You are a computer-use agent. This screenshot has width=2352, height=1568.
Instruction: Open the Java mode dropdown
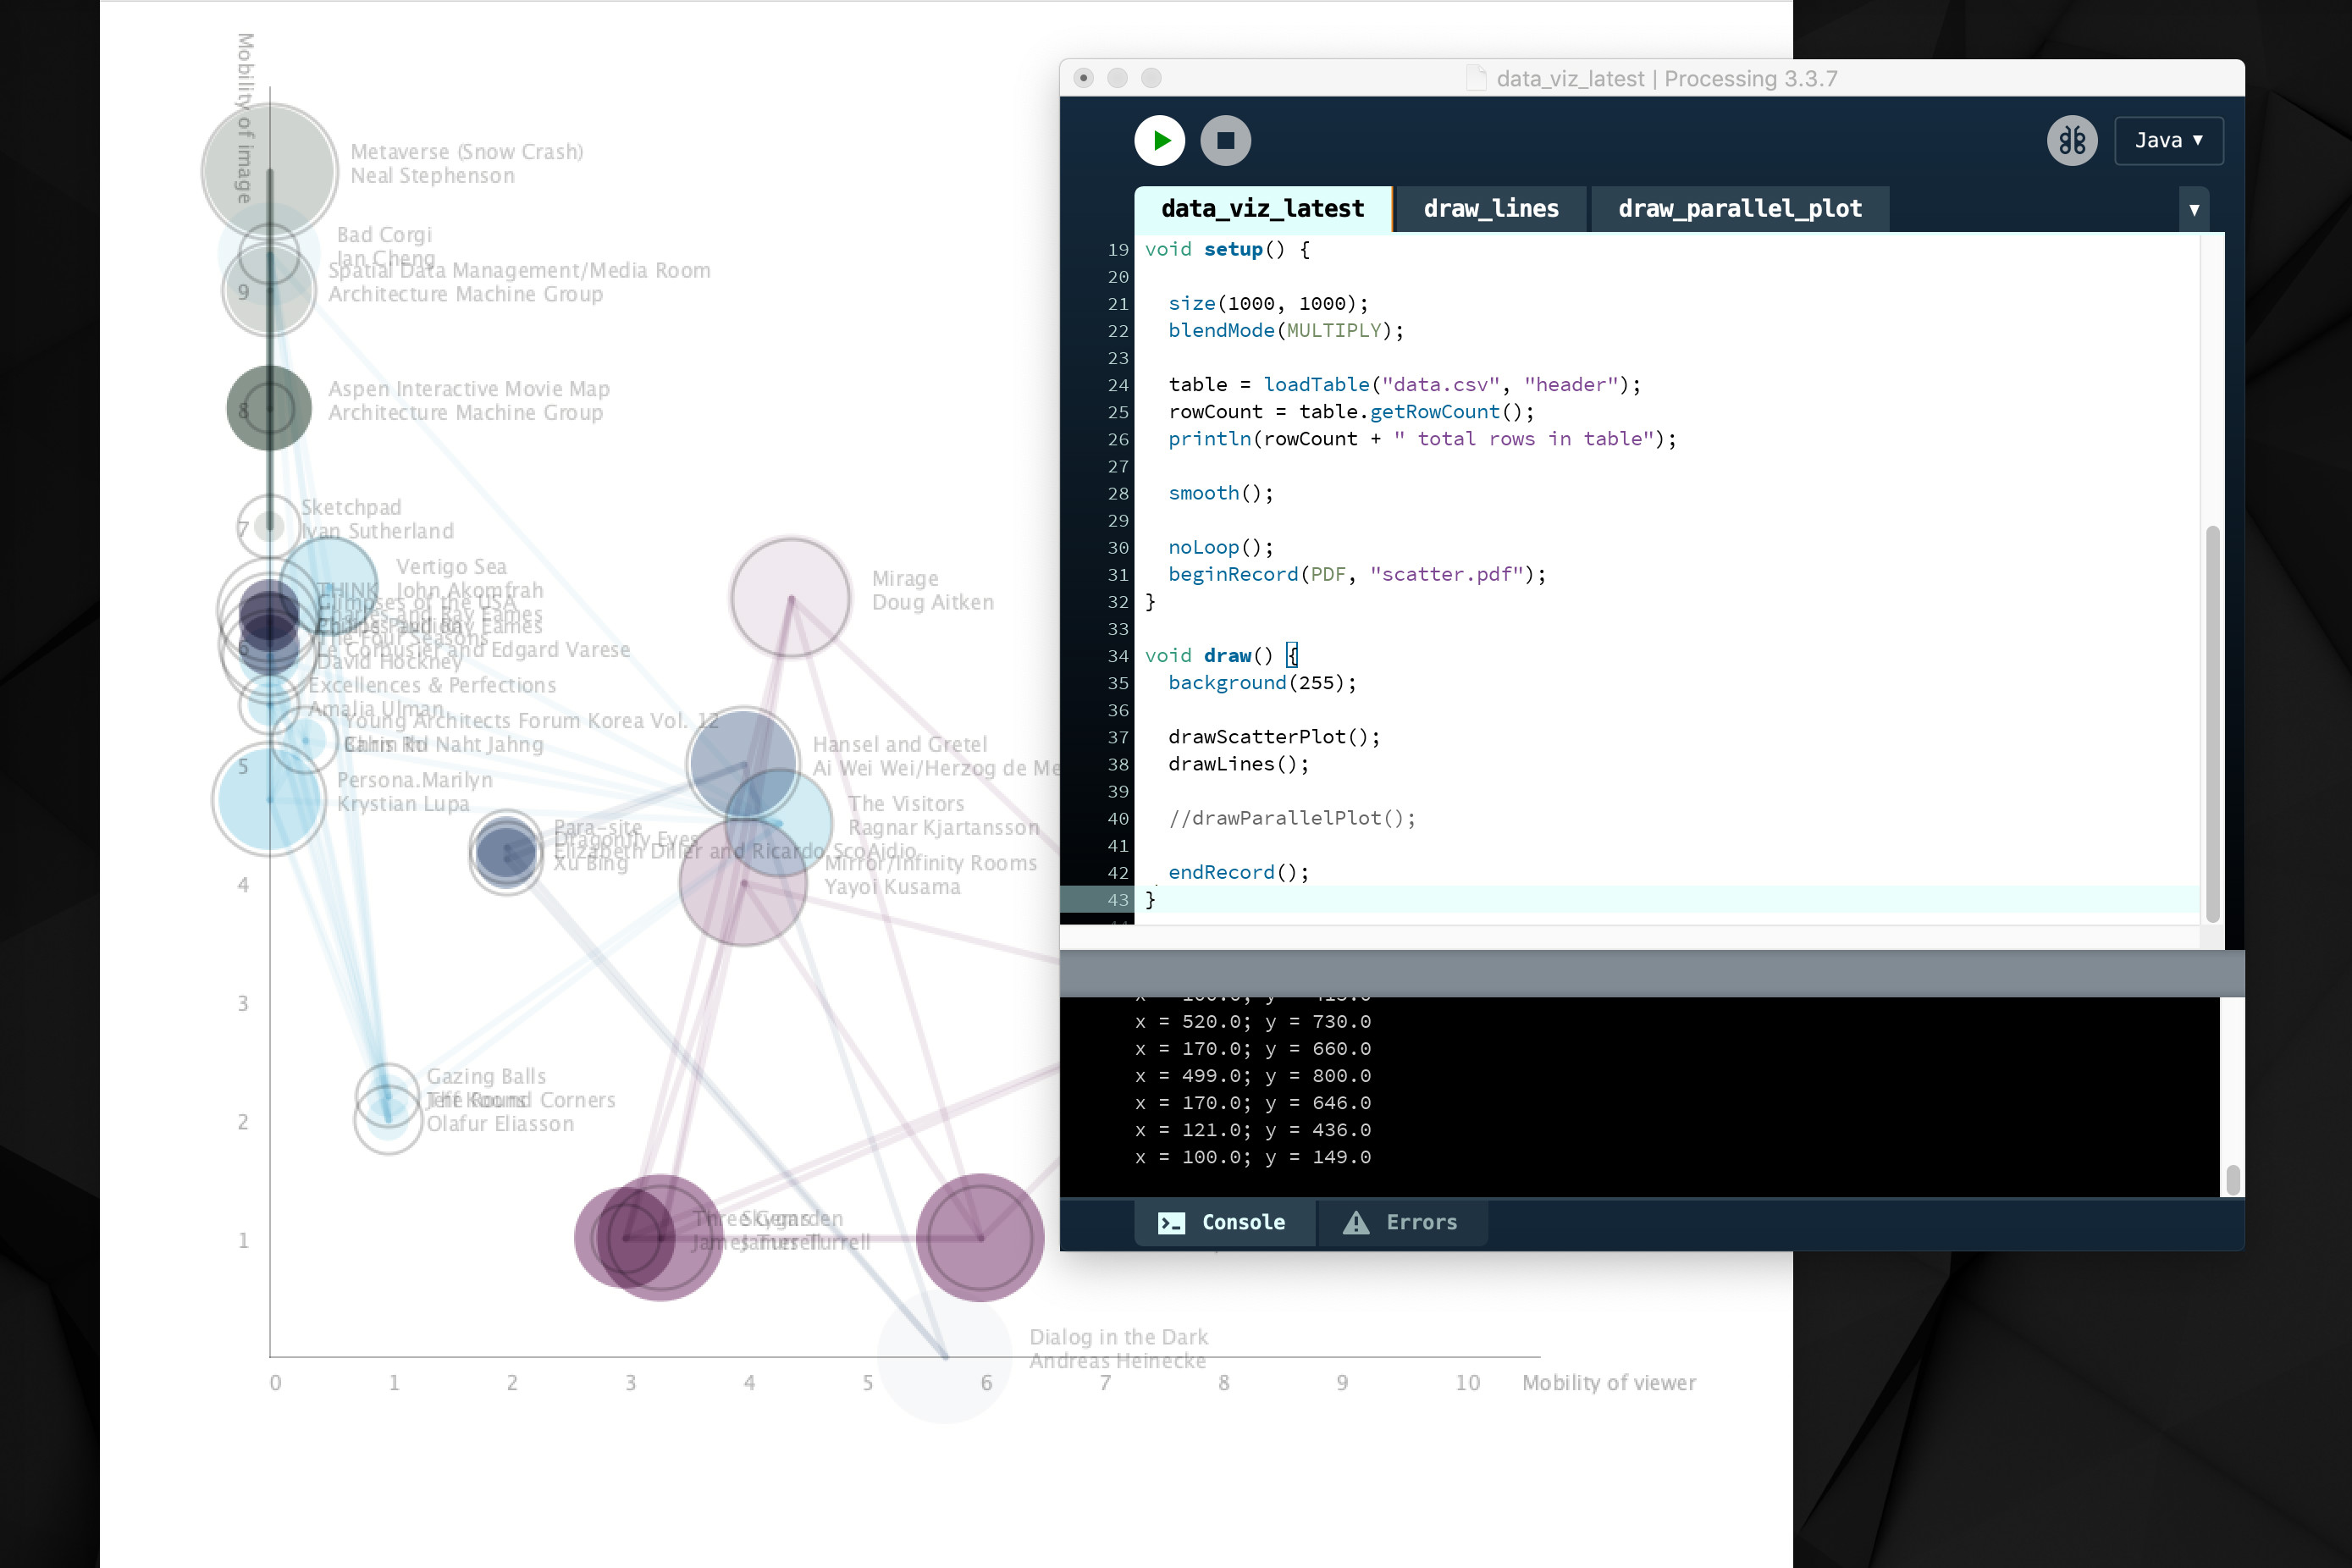pyautogui.click(x=2168, y=140)
